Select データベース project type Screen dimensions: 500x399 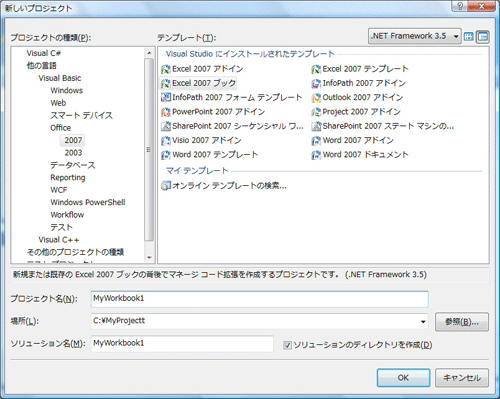point(73,165)
